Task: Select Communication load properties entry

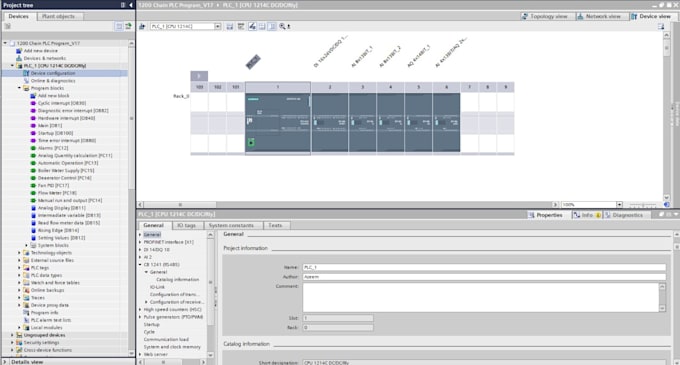Action: coord(166,339)
